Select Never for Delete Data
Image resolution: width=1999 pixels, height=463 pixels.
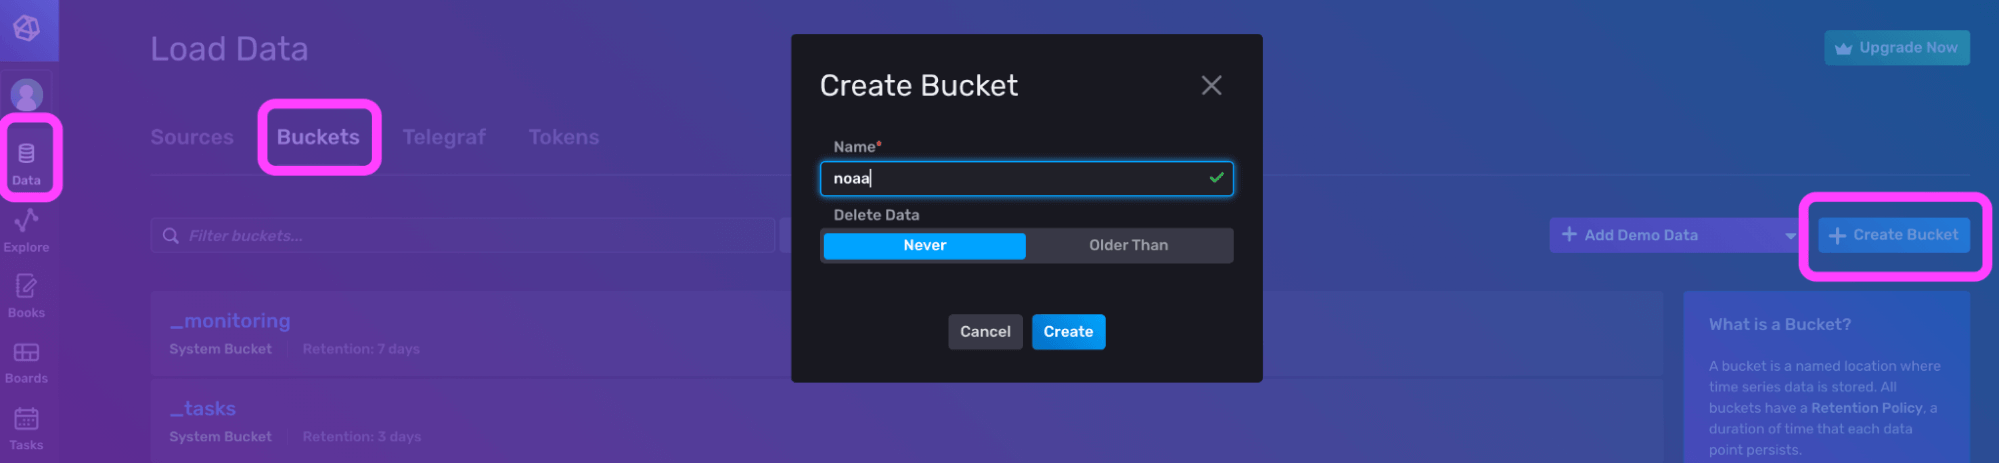pos(924,246)
